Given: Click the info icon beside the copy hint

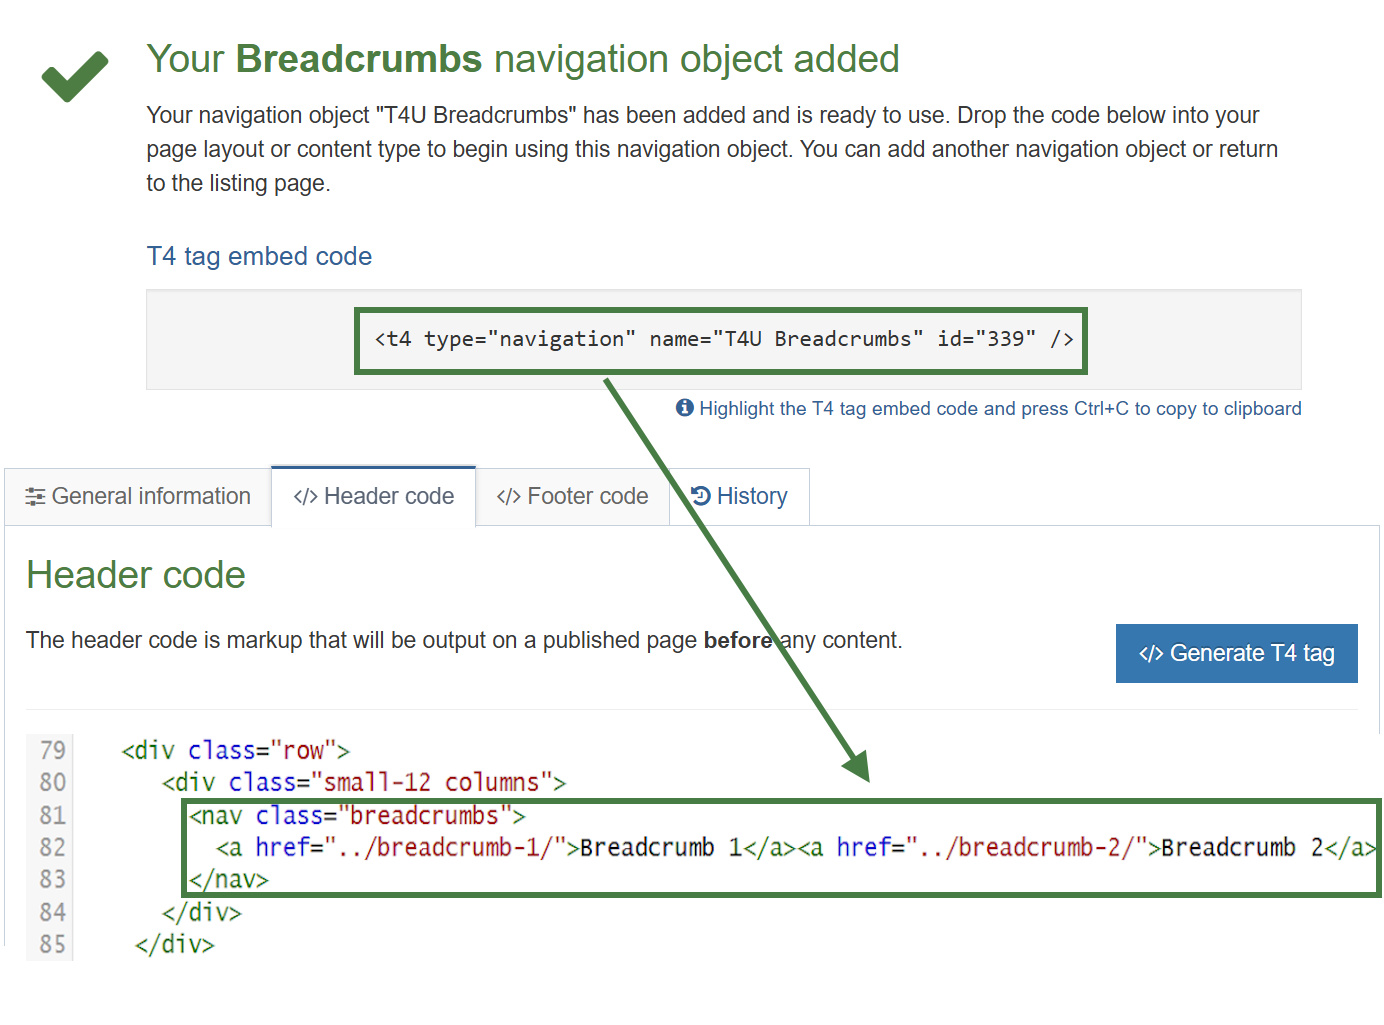Looking at the screenshot, I should [x=684, y=408].
